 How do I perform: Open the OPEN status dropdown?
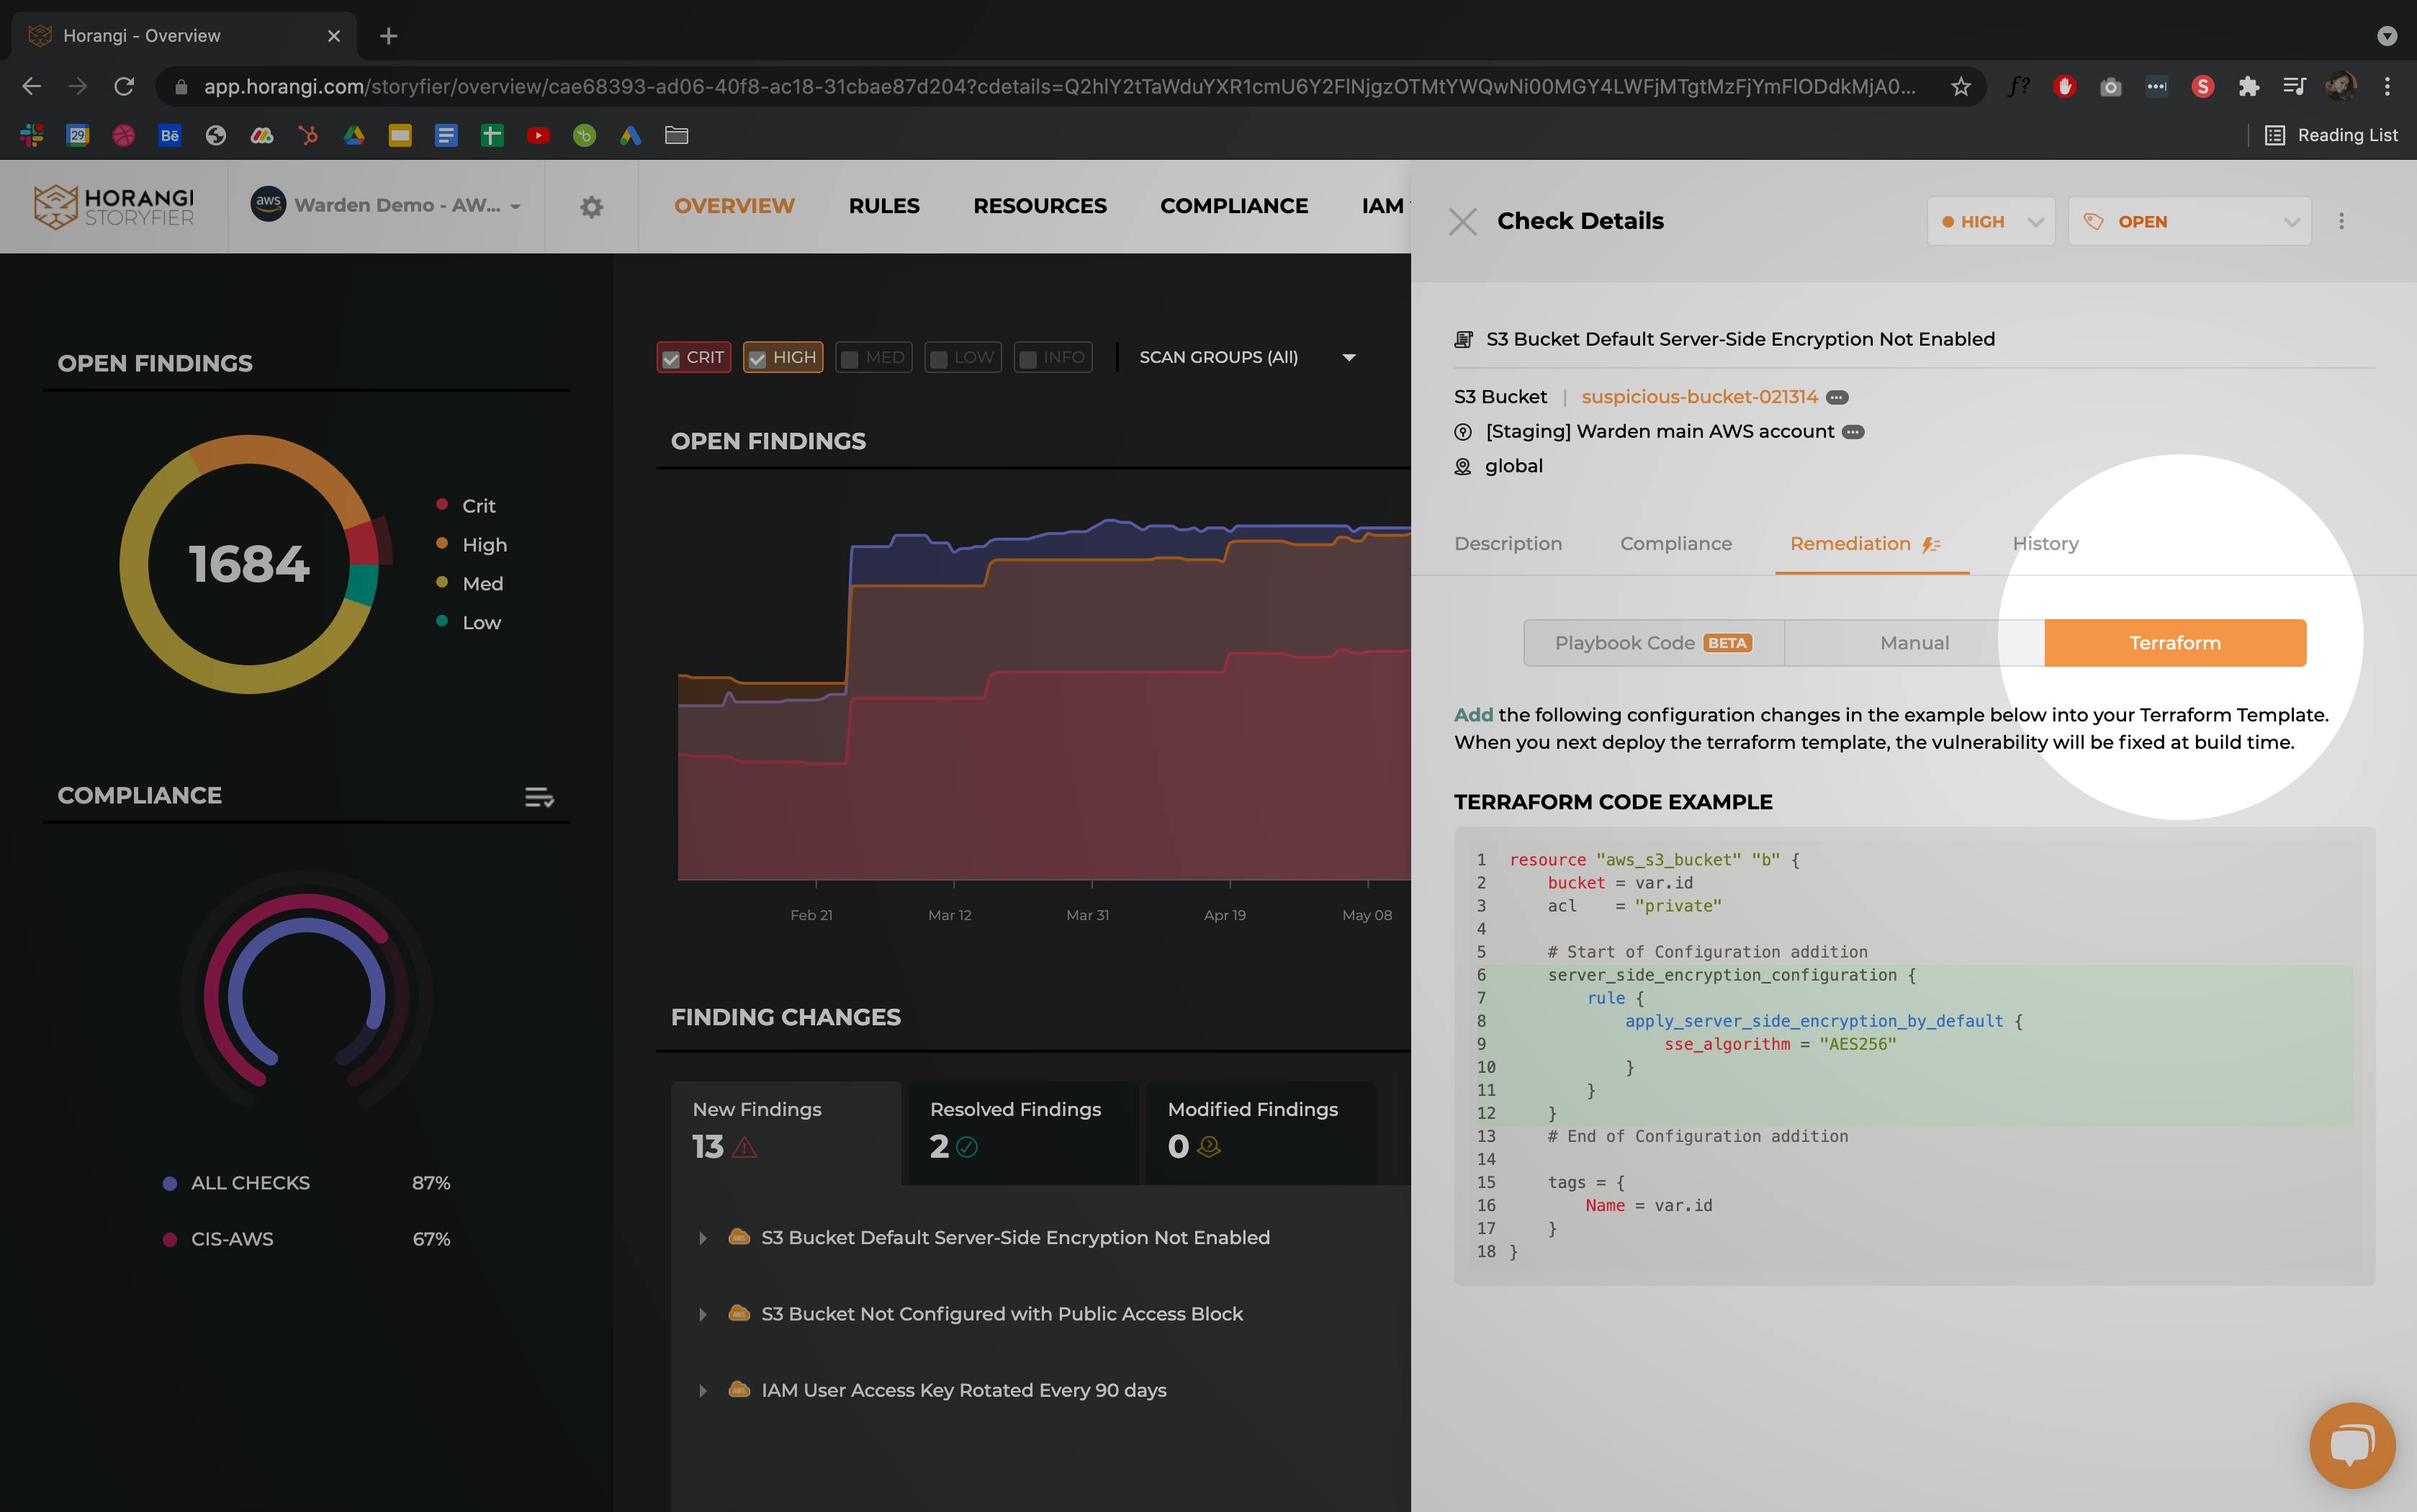click(2189, 221)
